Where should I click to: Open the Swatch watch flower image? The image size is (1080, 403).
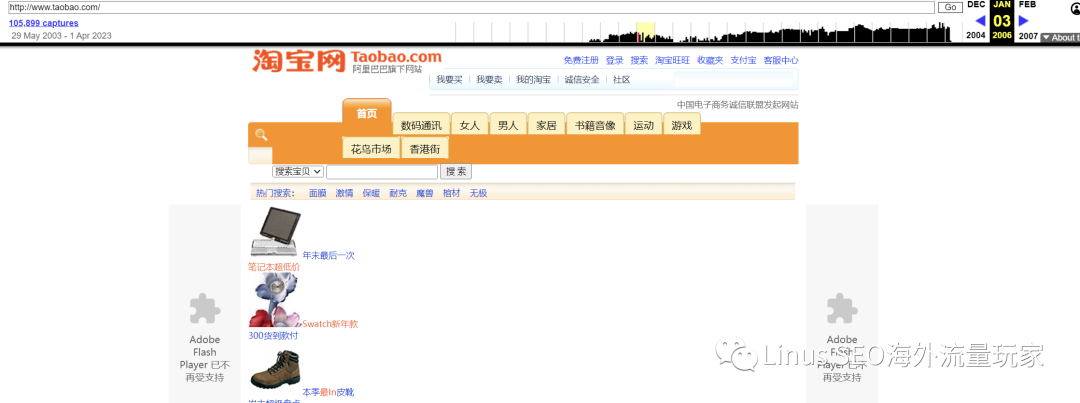pyautogui.click(x=275, y=300)
